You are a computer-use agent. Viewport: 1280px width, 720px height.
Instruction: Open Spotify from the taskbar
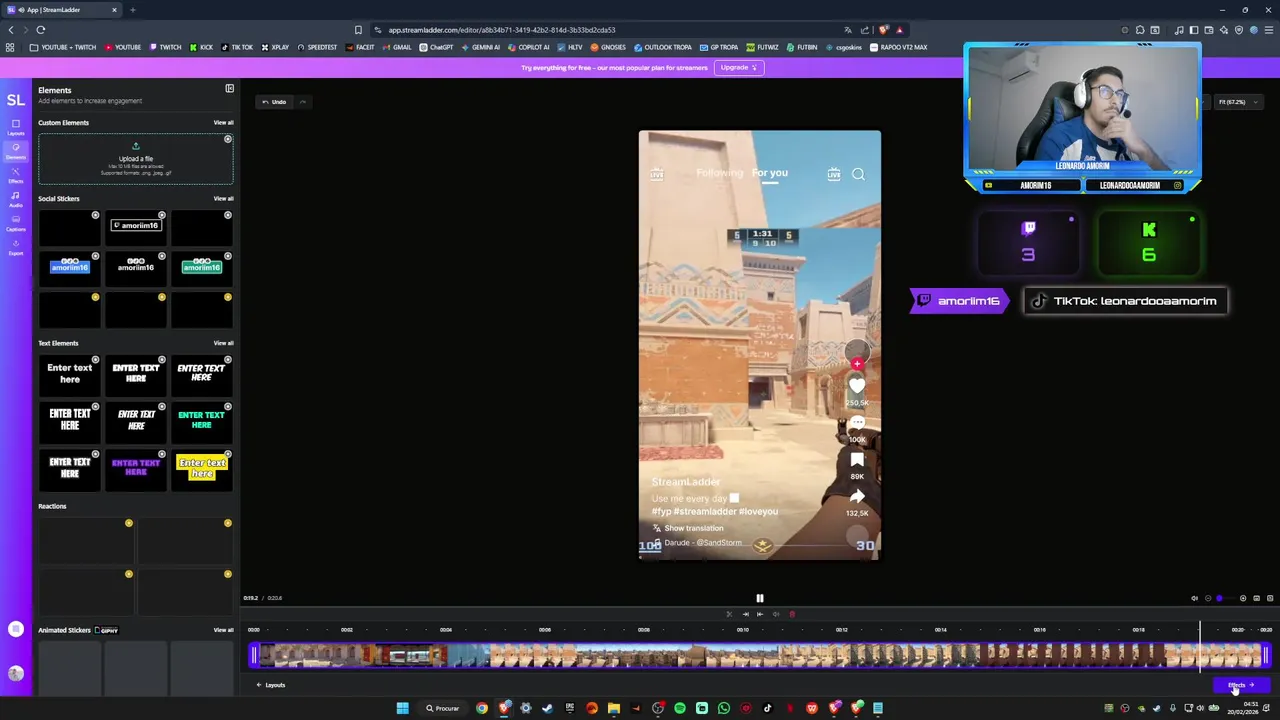click(680, 708)
